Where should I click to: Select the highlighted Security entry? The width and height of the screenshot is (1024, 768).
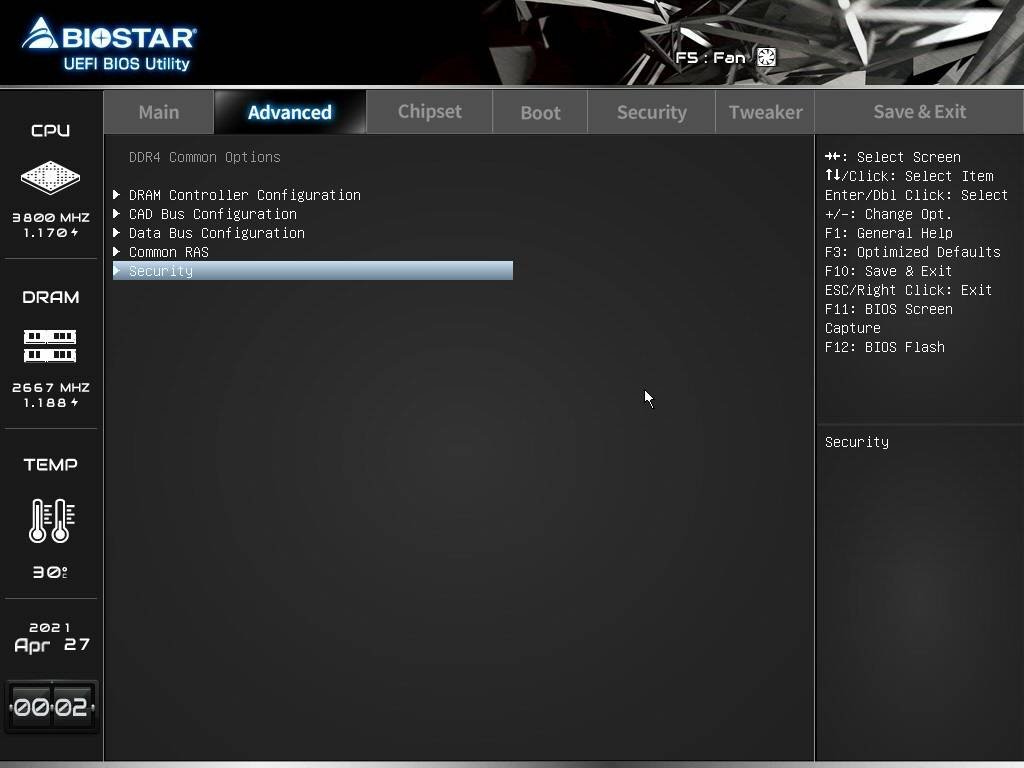click(161, 270)
